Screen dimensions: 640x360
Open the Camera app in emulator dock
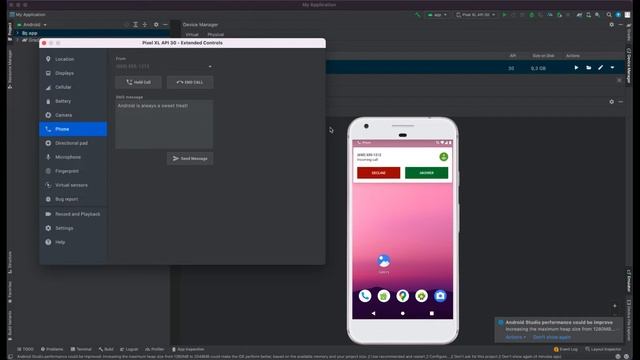click(440, 296)
